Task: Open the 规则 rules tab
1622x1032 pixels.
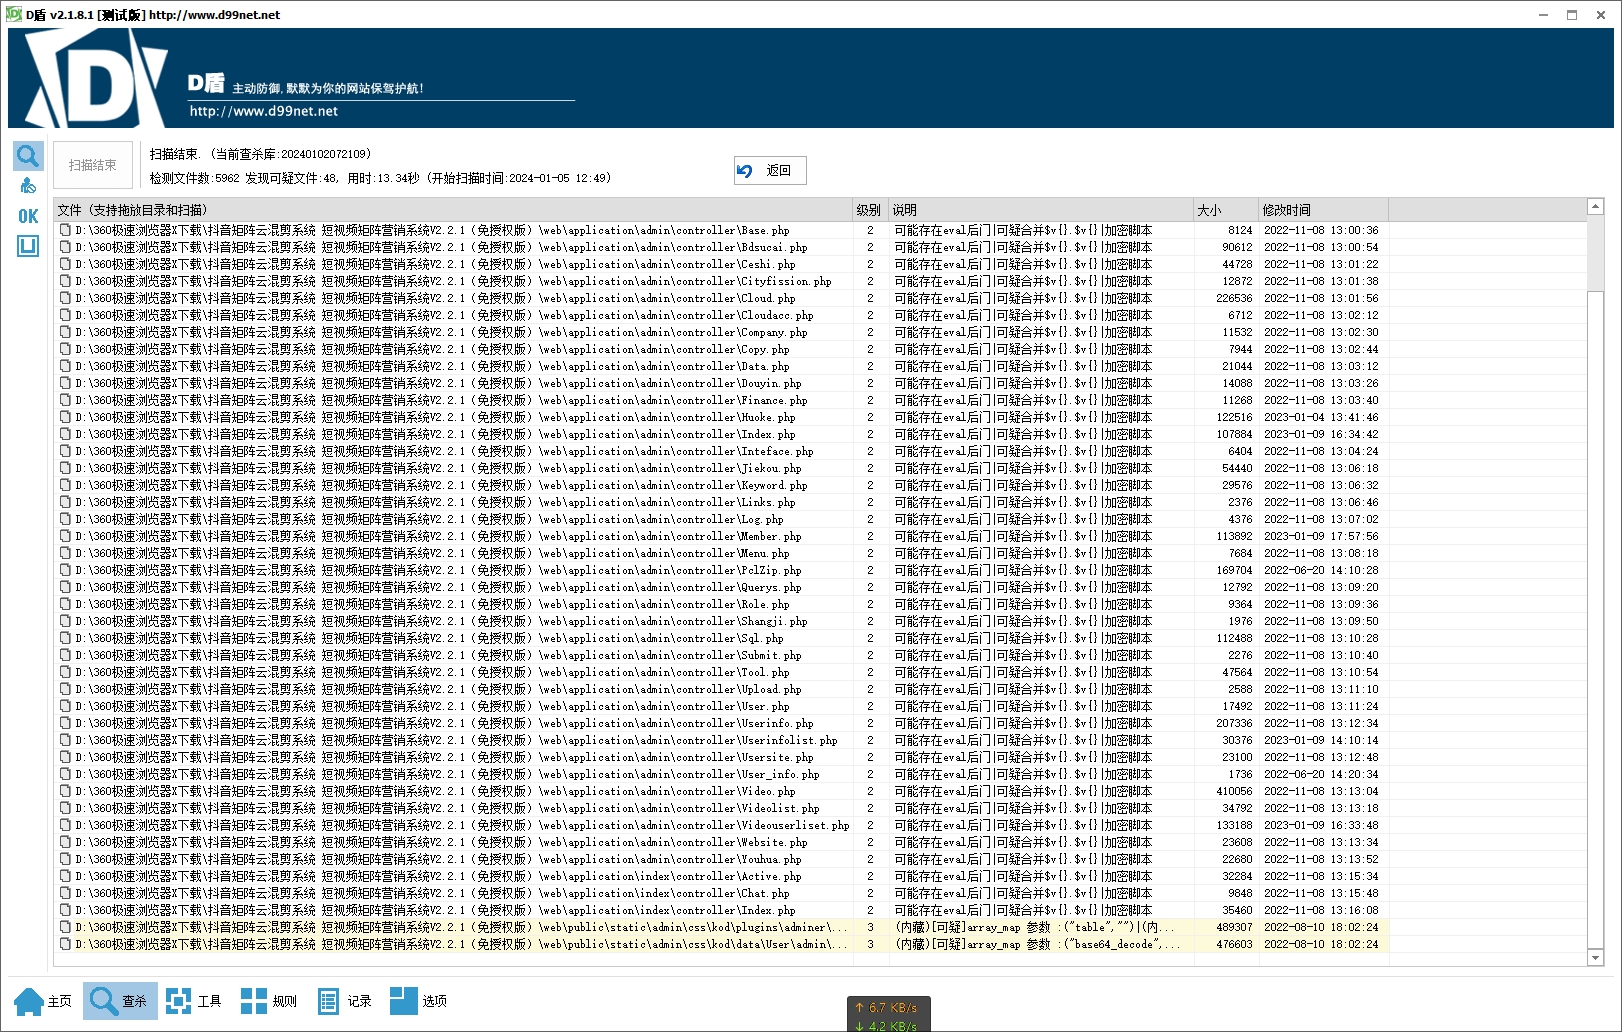Action: [x=269, y=1001]
